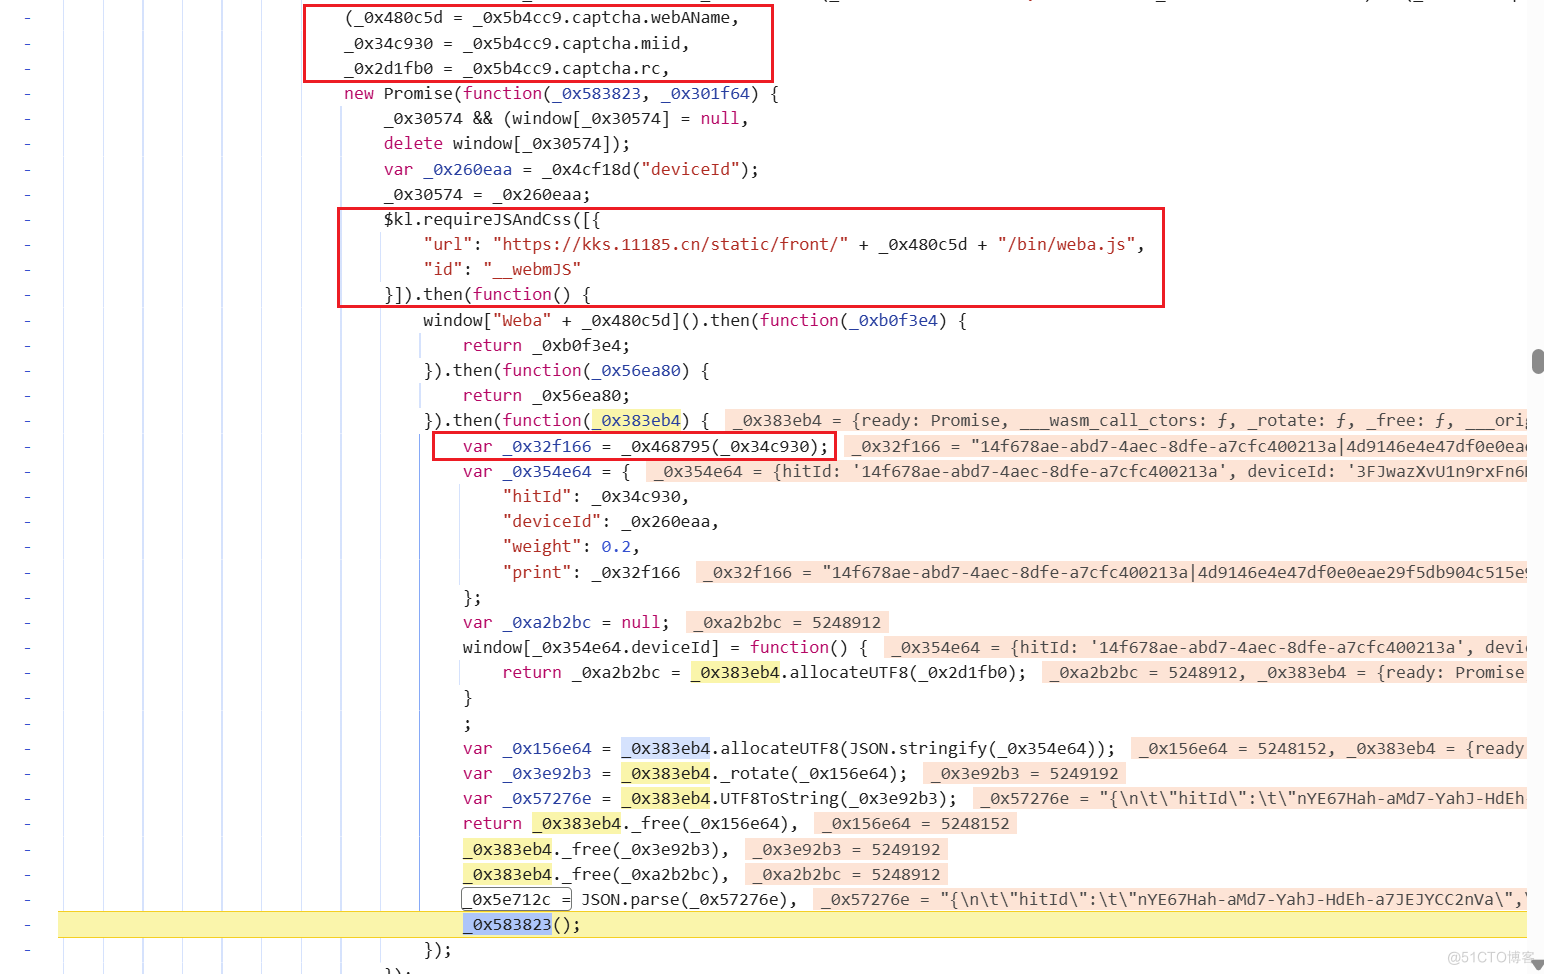1544x974 pixels.
Task: Click the 'new' keyword before Promise
Action: point(359,94)
